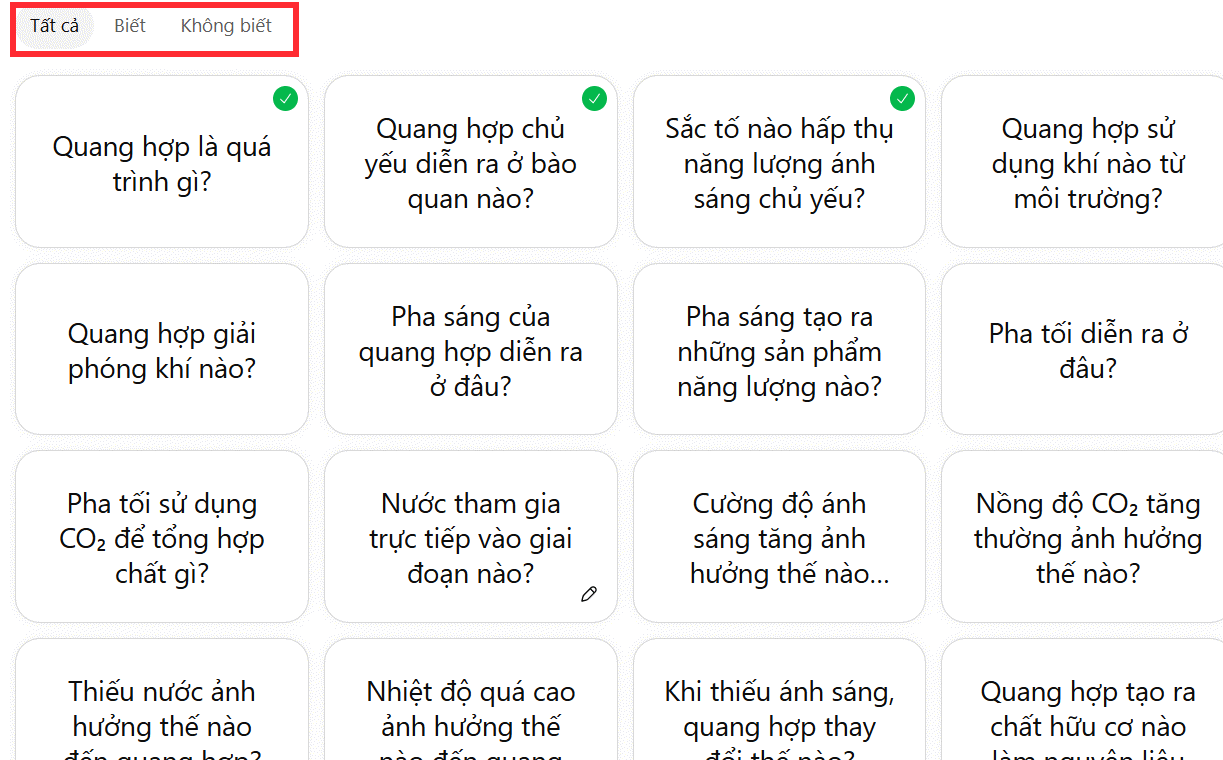Select the "Tất cả" filter tab
The width and height of the screenshot is (1223, 760).
pos(54,26)
